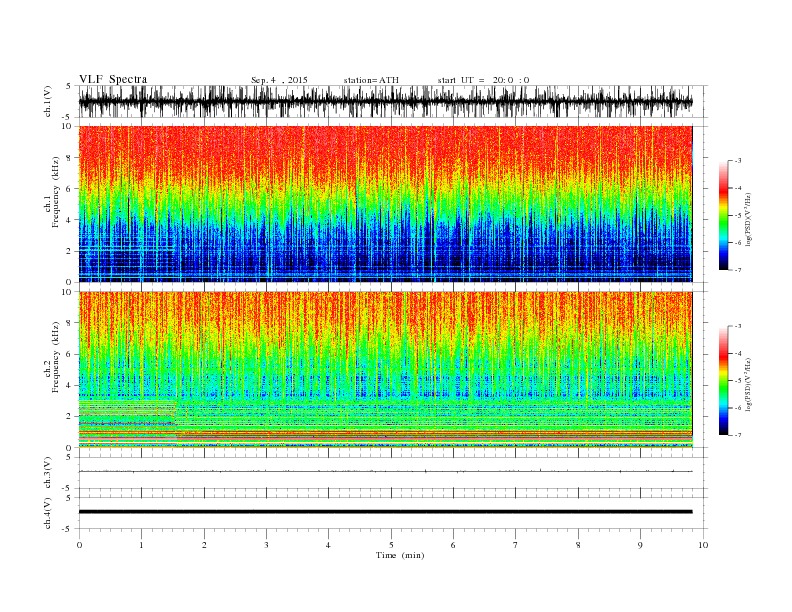Screen dimensions: 792x612
Task: Click the "VLF Spectra" plot title
Action: click(x=113, y=79)
